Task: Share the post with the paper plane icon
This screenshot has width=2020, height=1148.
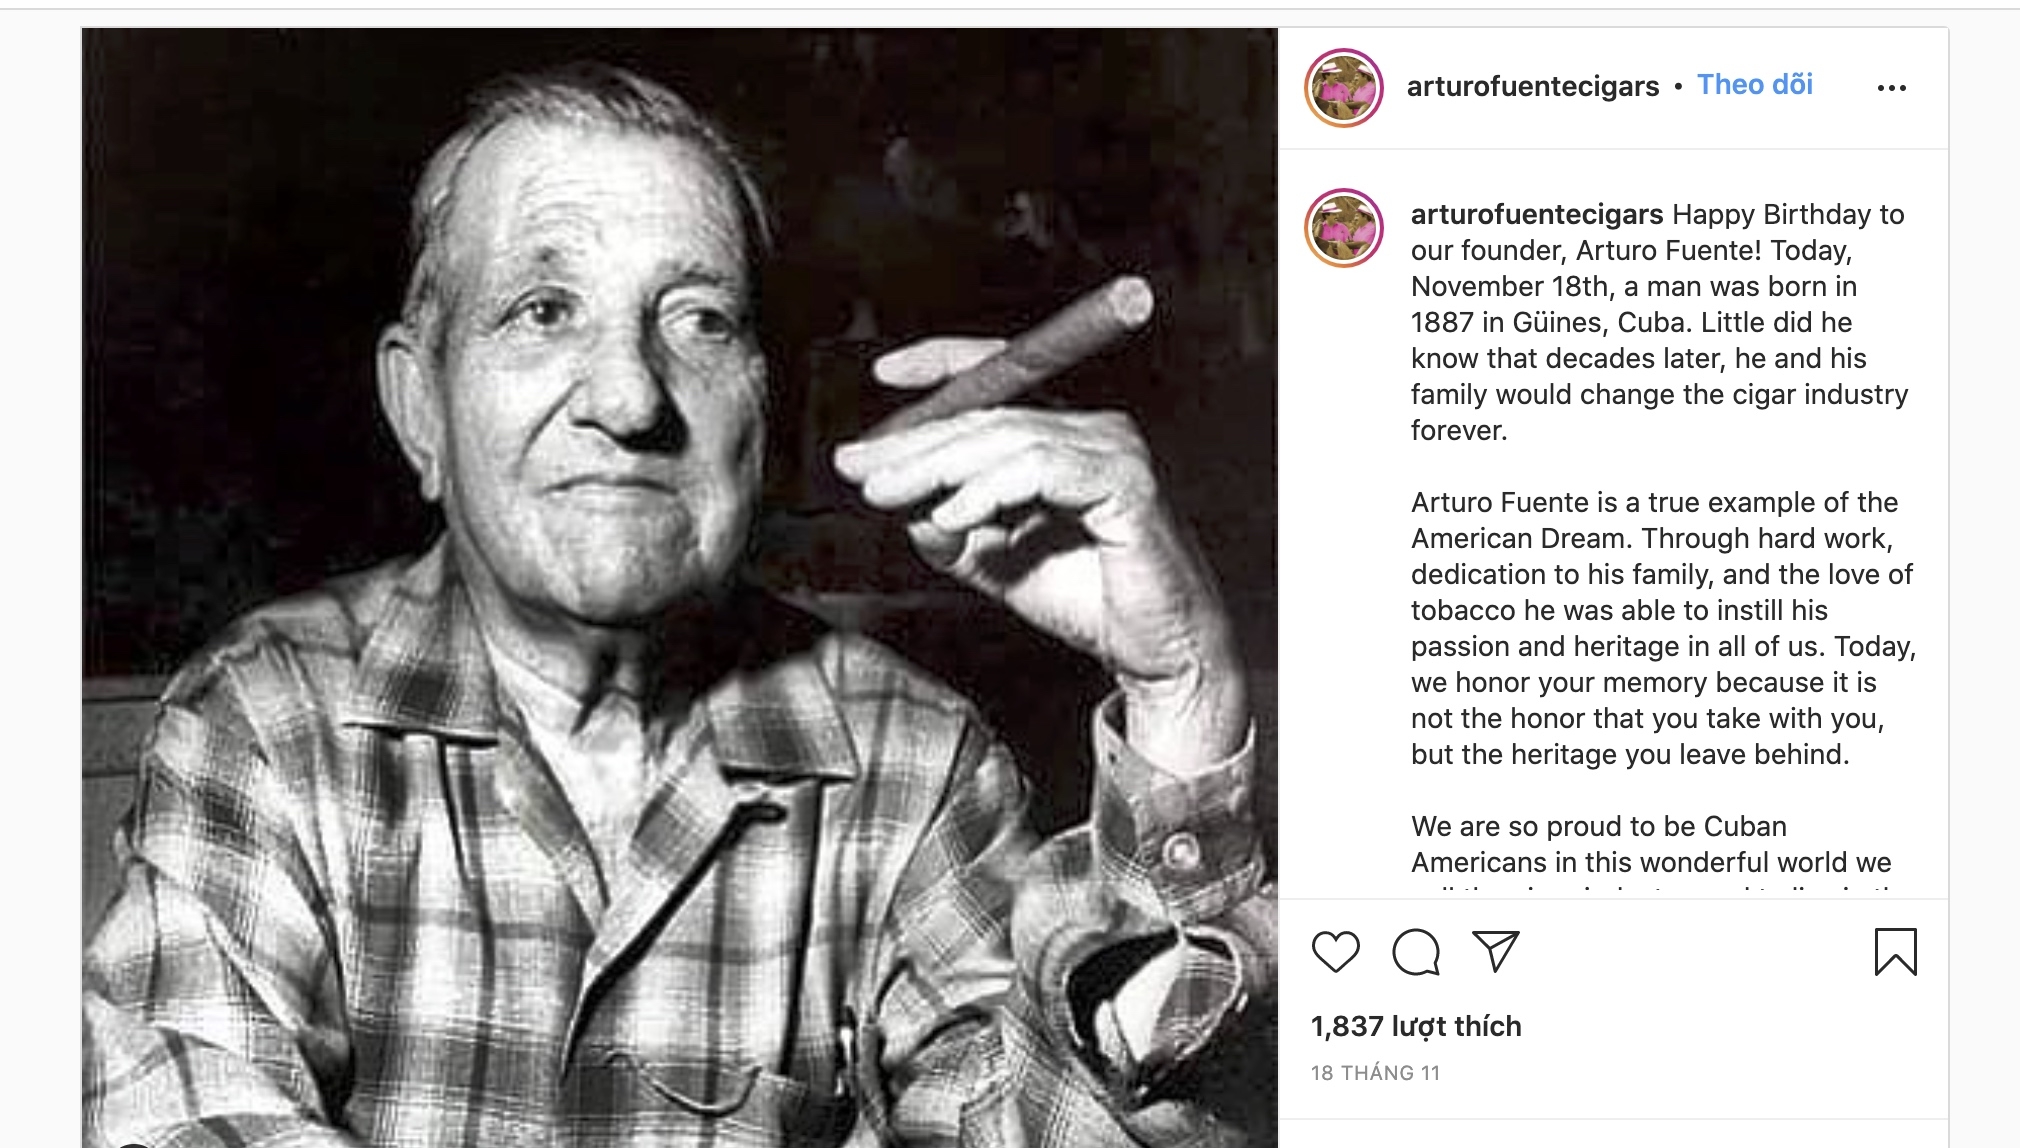Action: [1496, 951]
